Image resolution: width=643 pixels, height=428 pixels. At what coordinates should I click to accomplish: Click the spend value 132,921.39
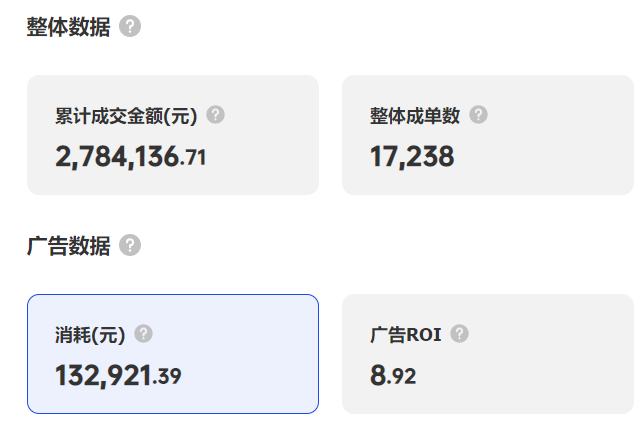click(x=118, y=376)
